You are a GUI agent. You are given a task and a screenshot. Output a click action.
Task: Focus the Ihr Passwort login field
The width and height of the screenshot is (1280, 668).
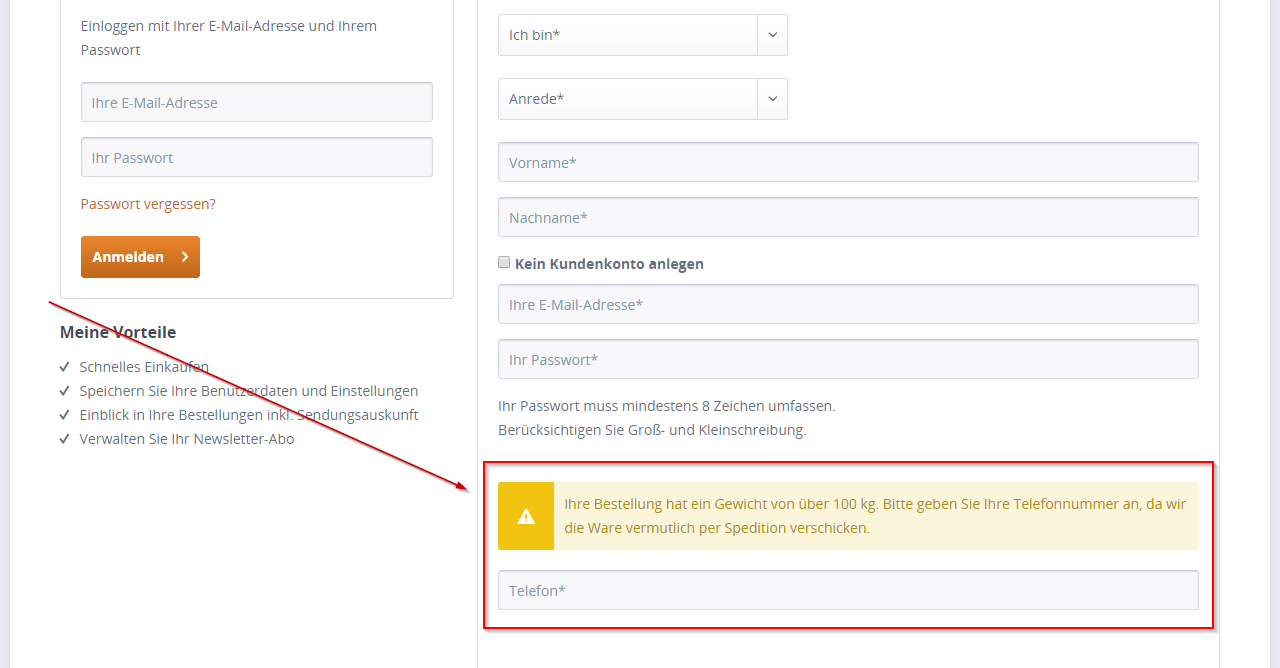pyautogui.click(x=257, y=157)
